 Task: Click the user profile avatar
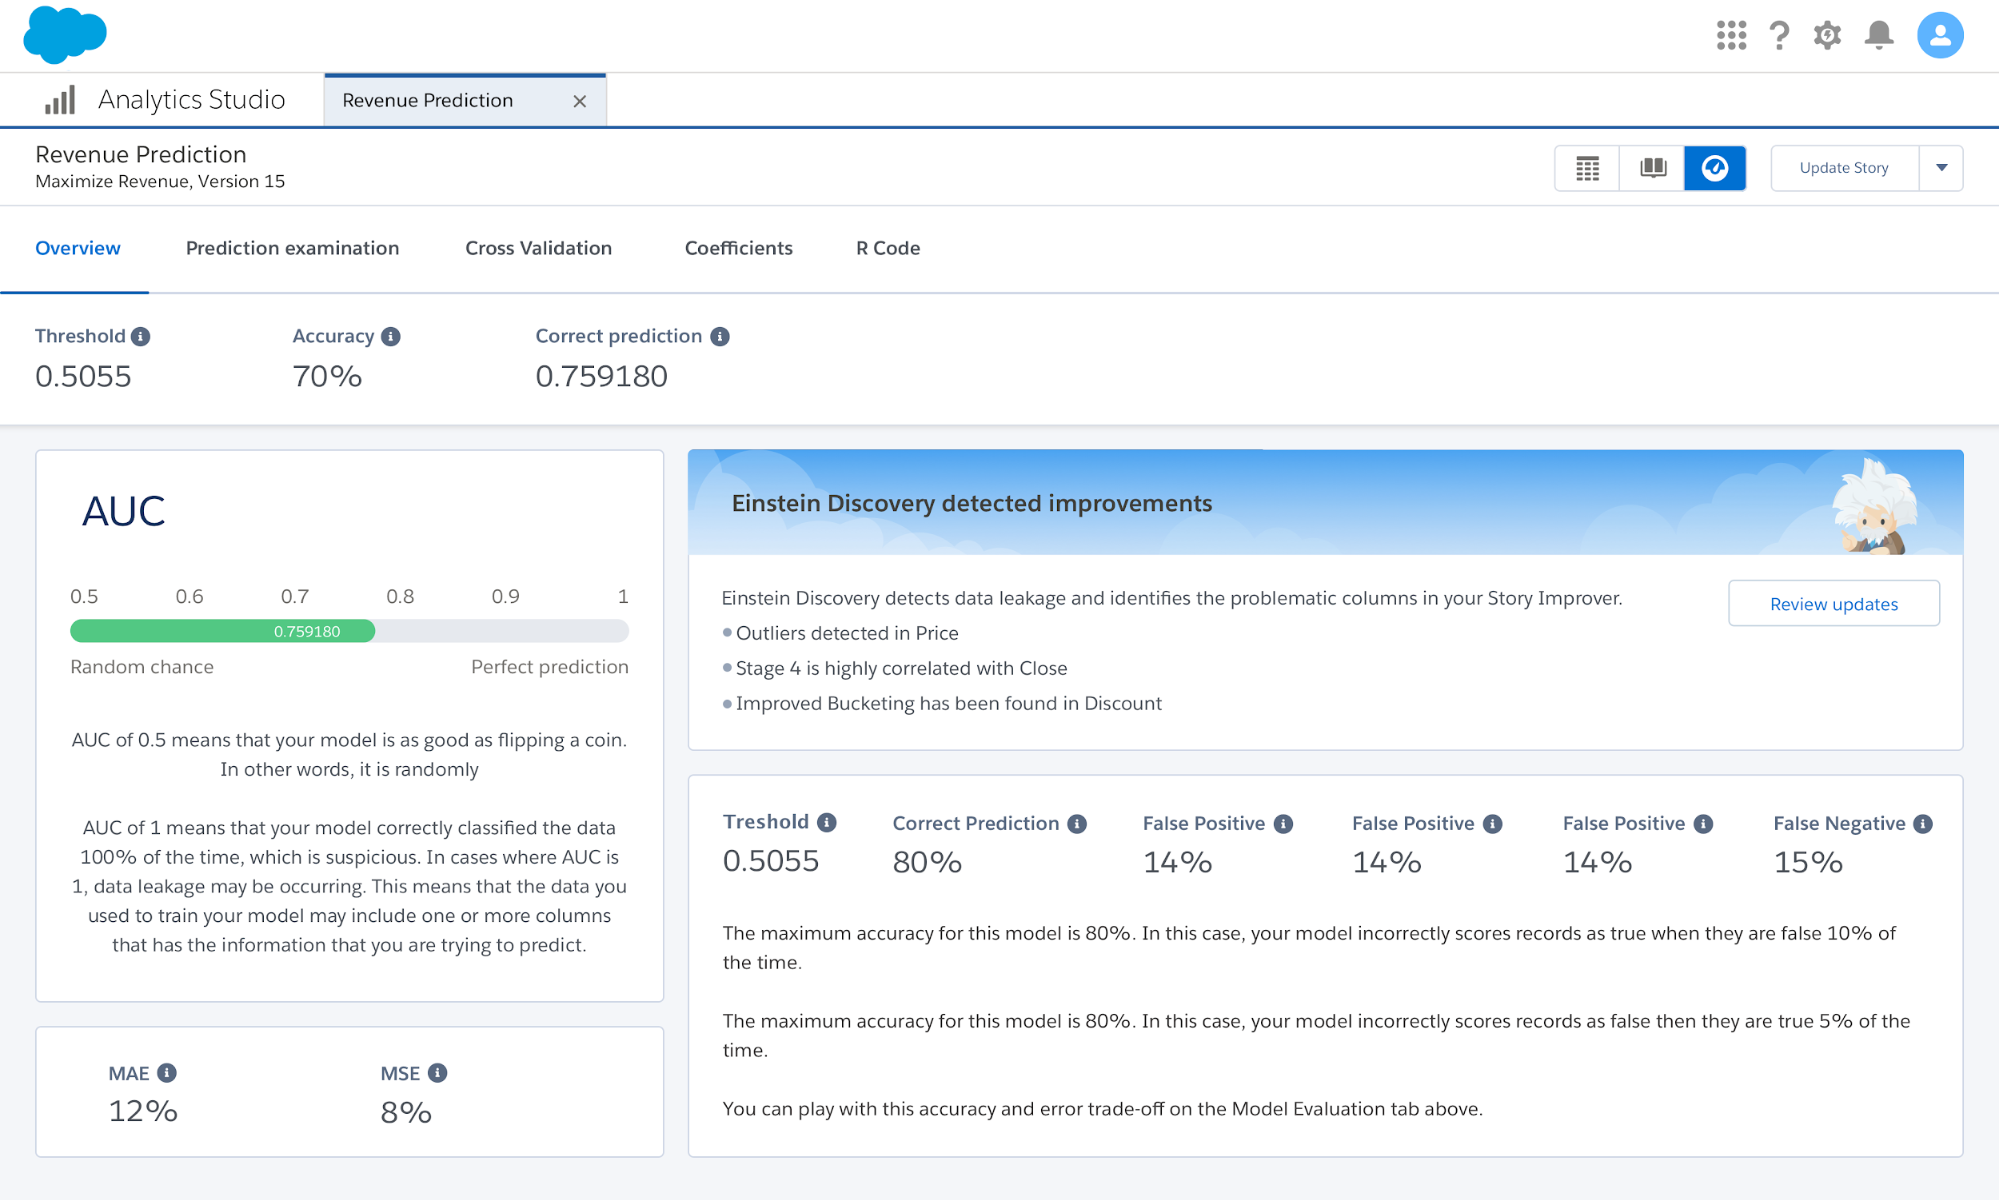(x=1939, y=36)
